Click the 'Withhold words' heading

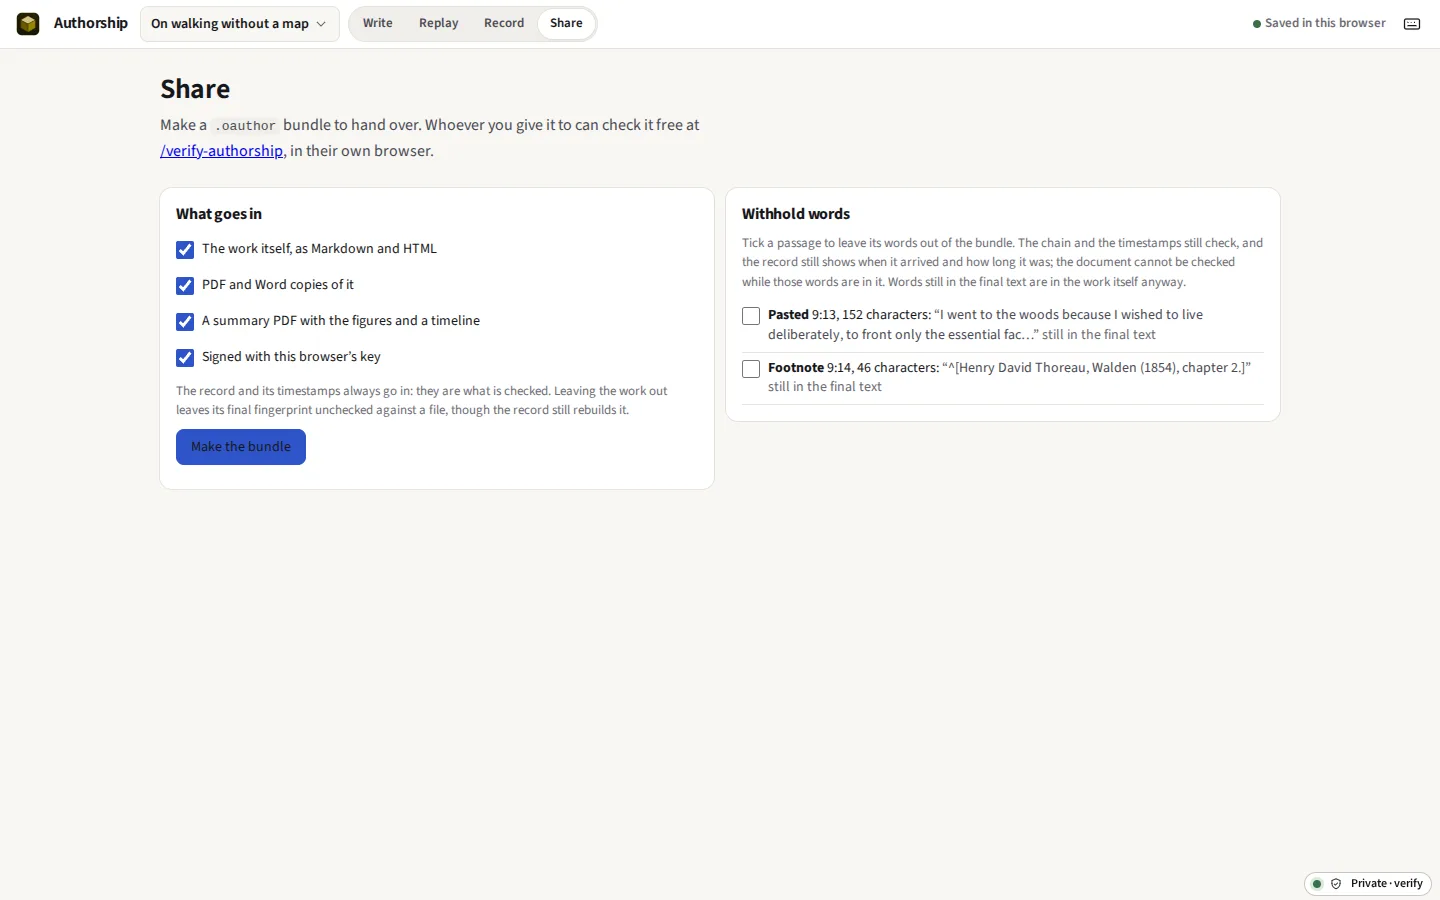pos(796,214)
